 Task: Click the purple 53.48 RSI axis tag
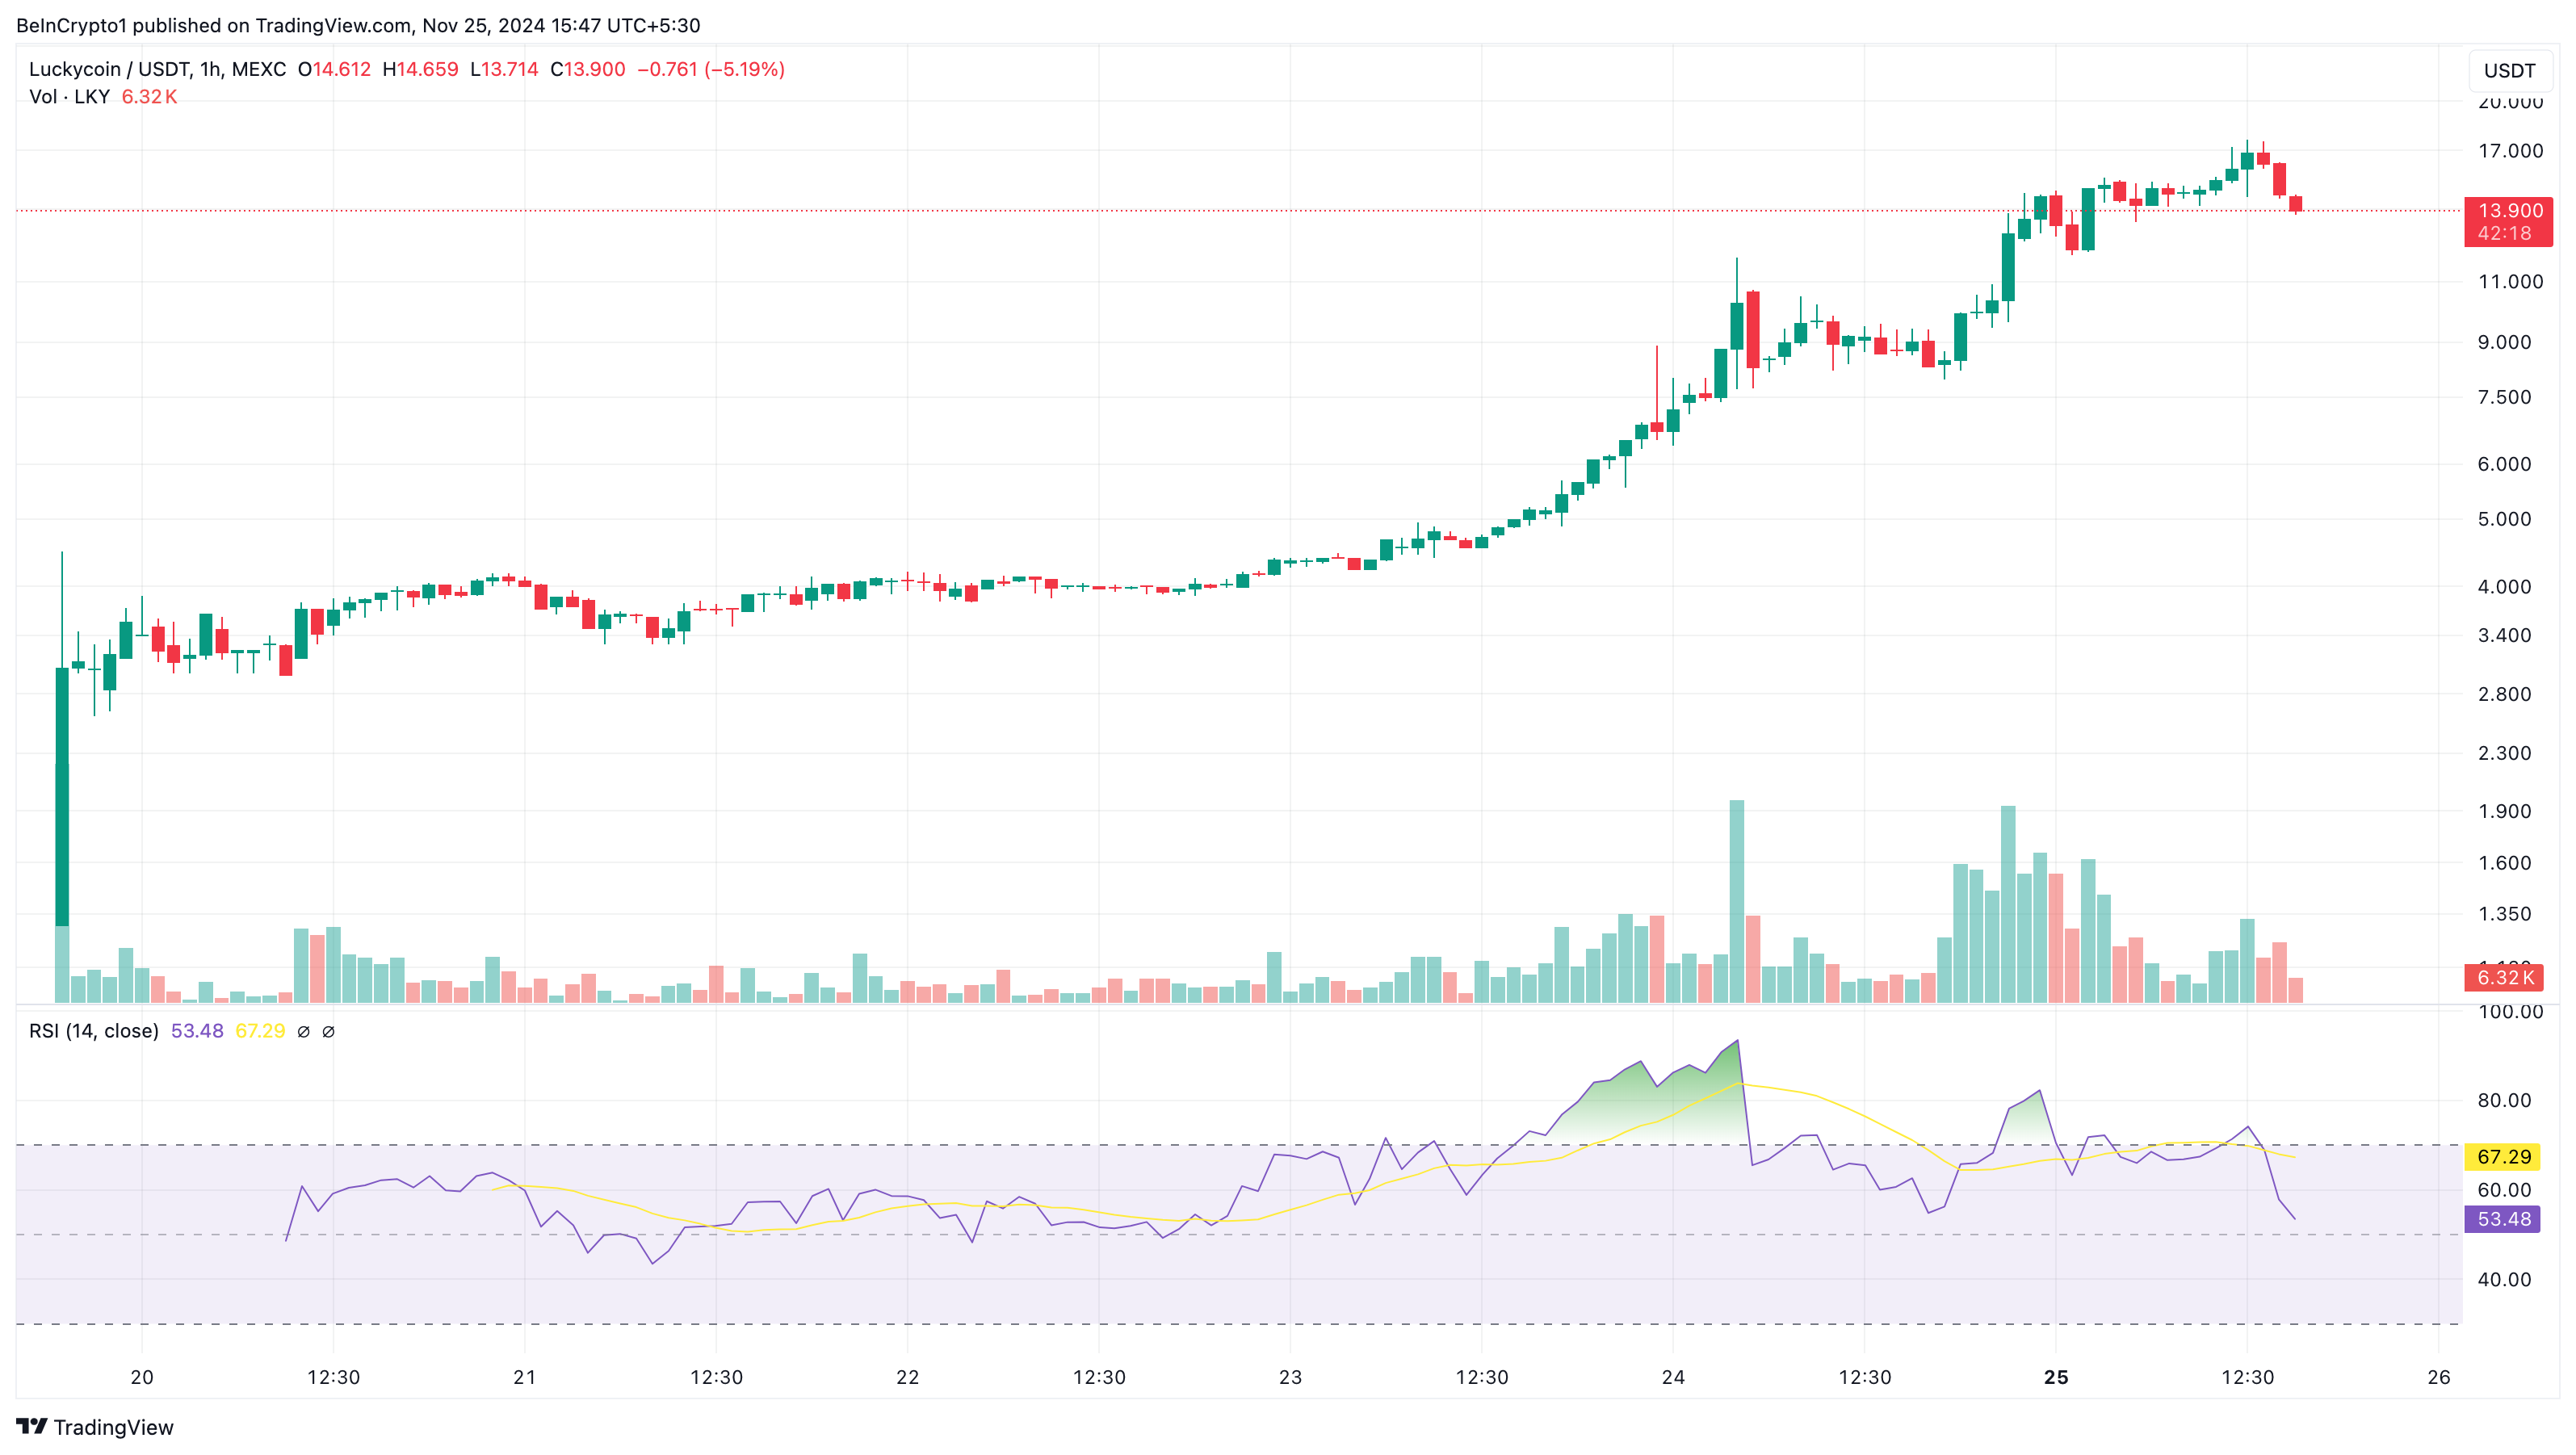point(2503,1218)
